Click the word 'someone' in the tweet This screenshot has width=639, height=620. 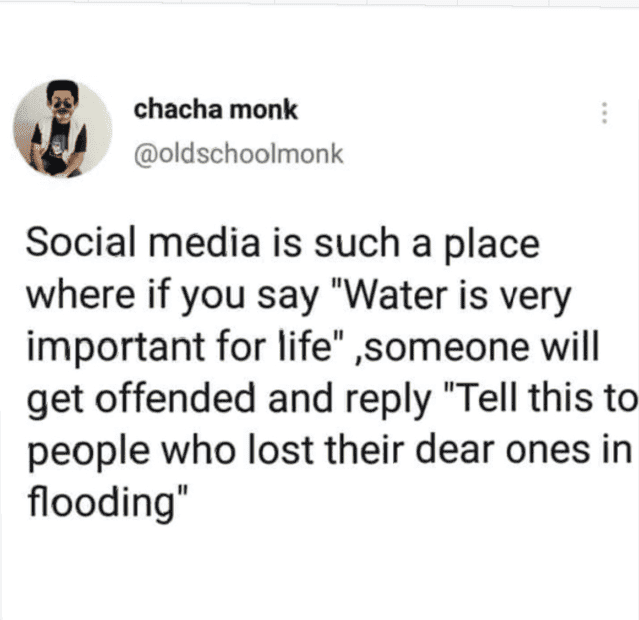(x=448, y=349)
